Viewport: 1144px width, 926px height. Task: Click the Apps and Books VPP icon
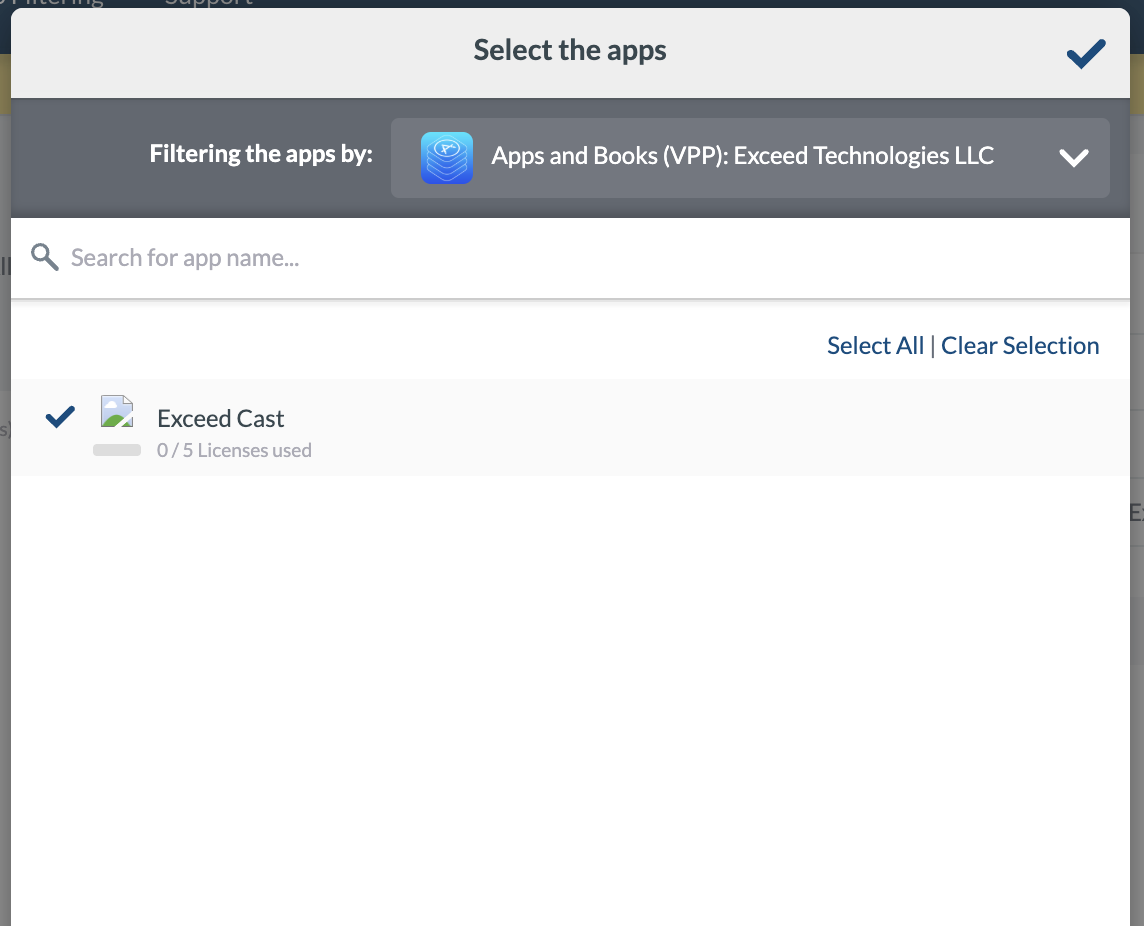[447, 158]
